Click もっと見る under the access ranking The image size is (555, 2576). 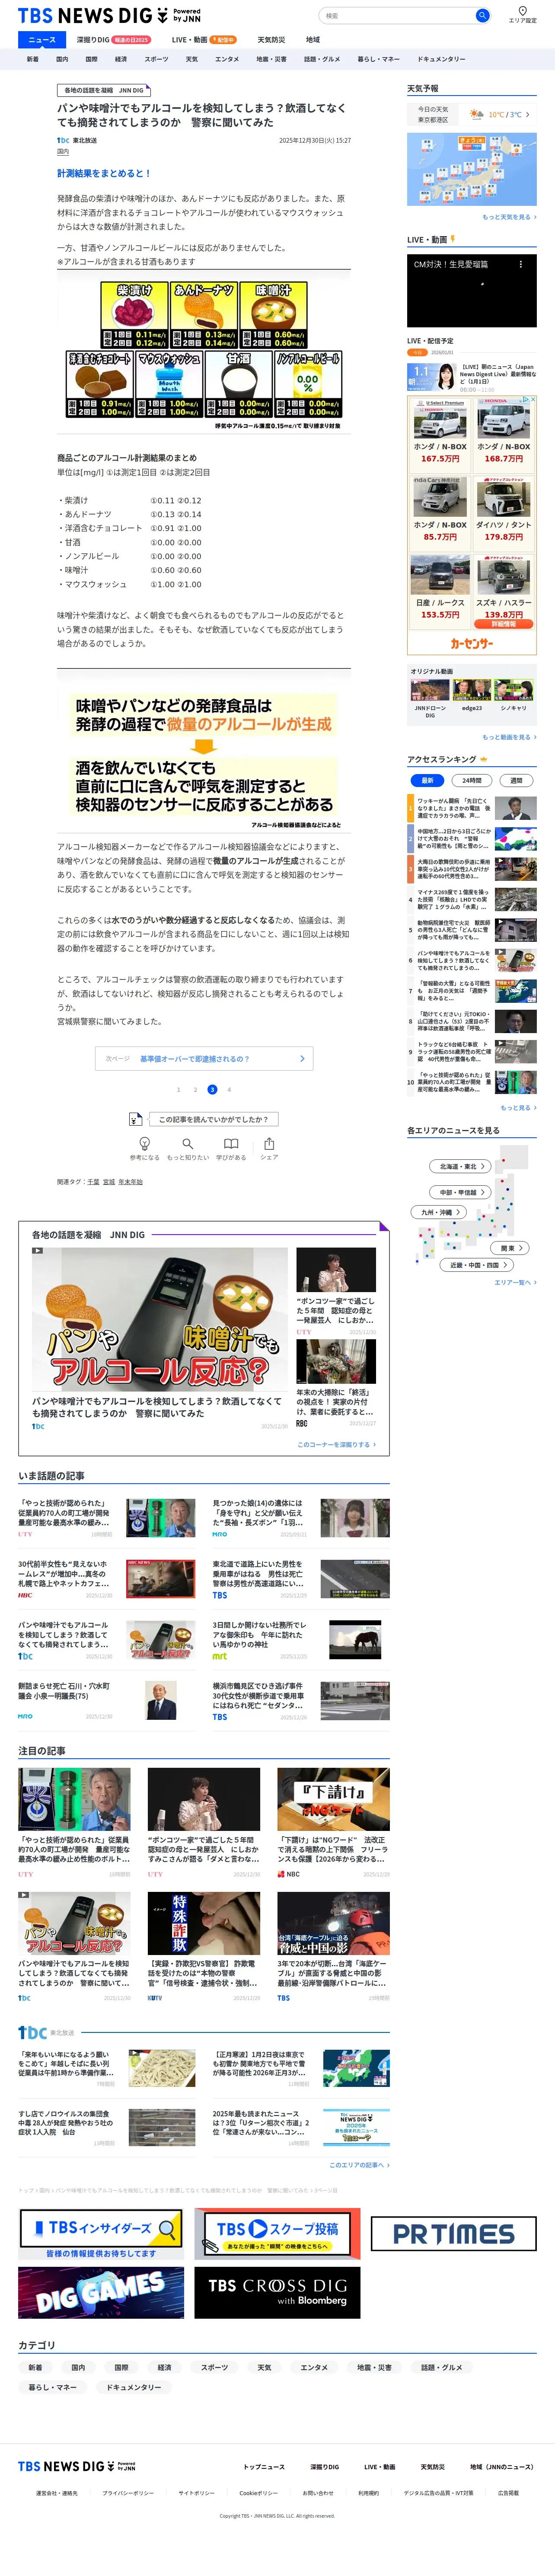518,1107
